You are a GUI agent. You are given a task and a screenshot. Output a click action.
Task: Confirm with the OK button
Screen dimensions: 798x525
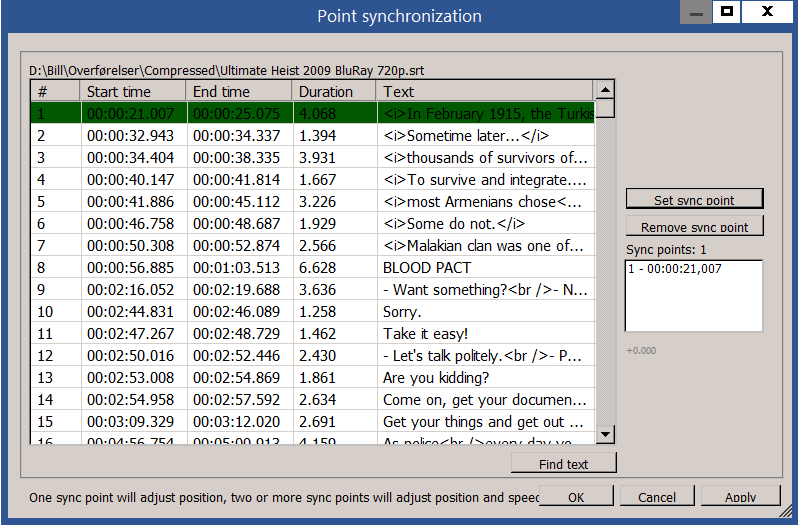(x=576, y=496)
